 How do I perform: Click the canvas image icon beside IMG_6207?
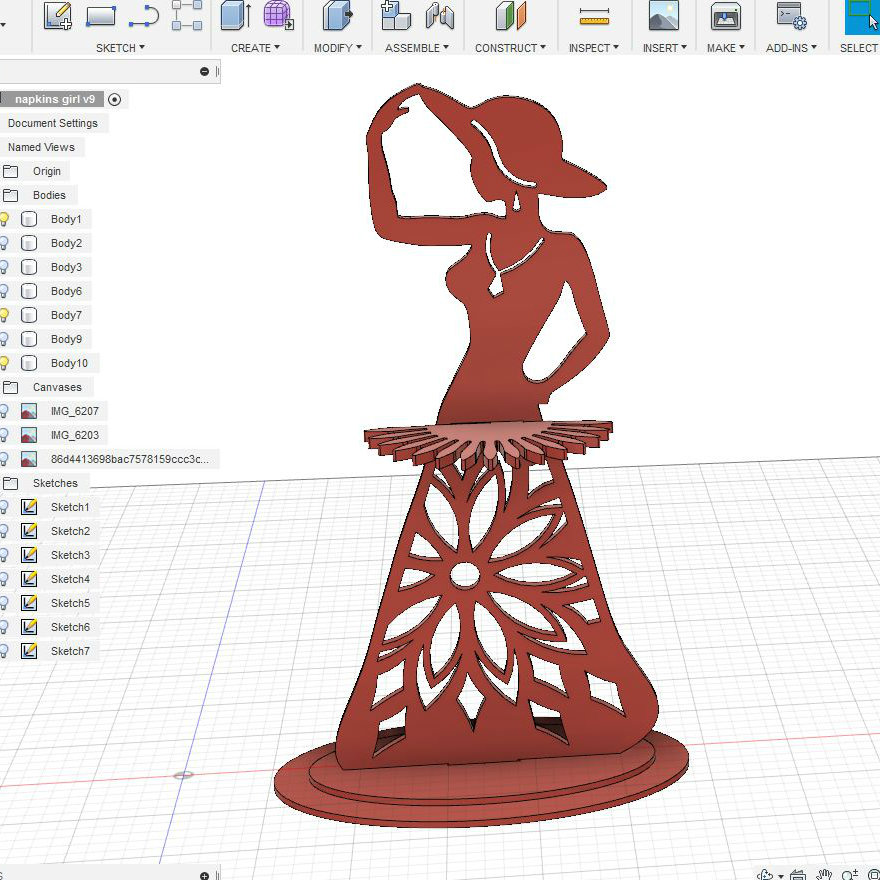(x=29, y=411)
